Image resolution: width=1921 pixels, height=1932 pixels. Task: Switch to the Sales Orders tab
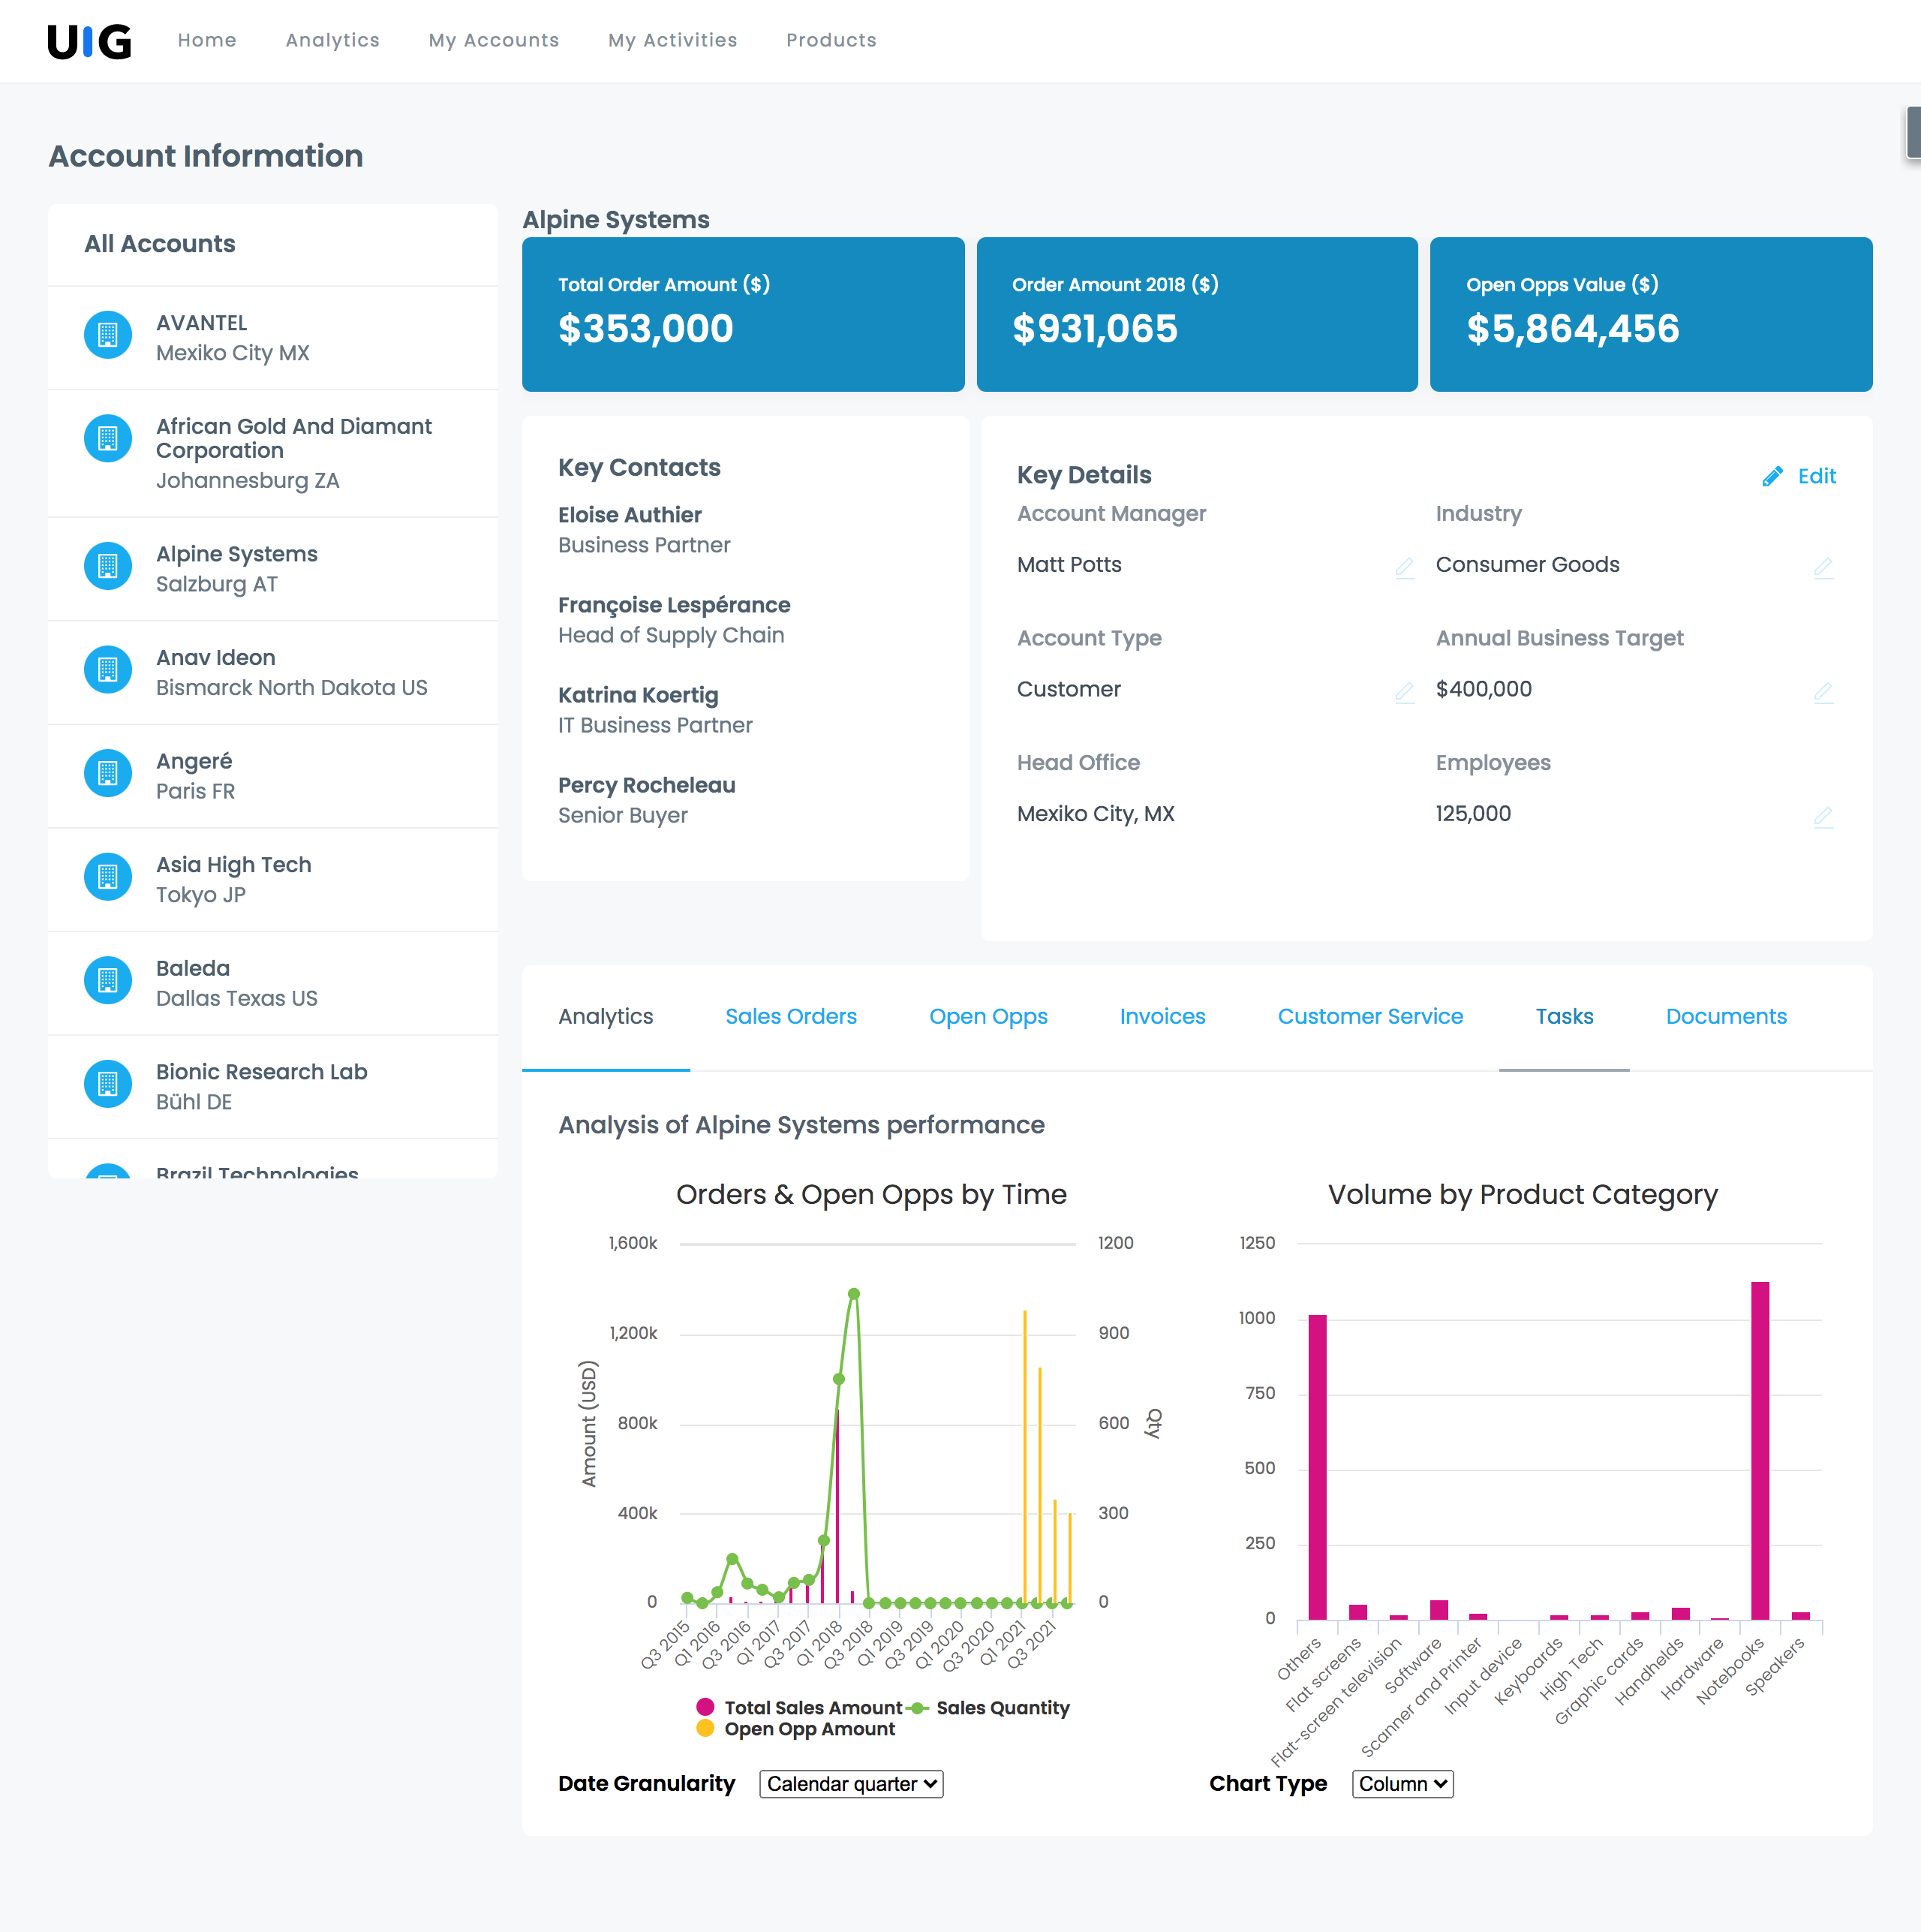[791, 1017]
